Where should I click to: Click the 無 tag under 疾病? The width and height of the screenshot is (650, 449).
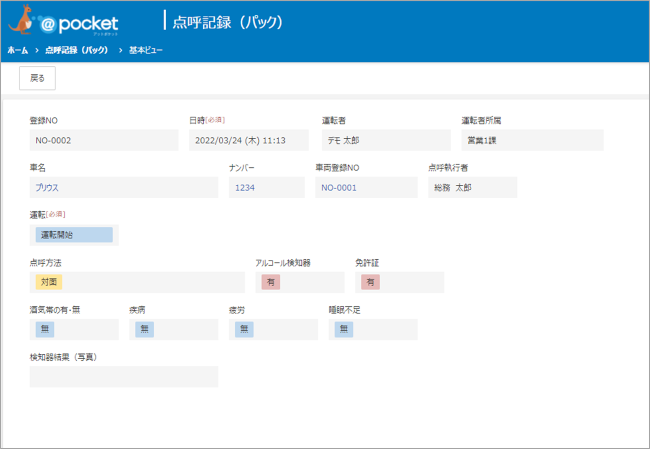(x=145, y=329)
